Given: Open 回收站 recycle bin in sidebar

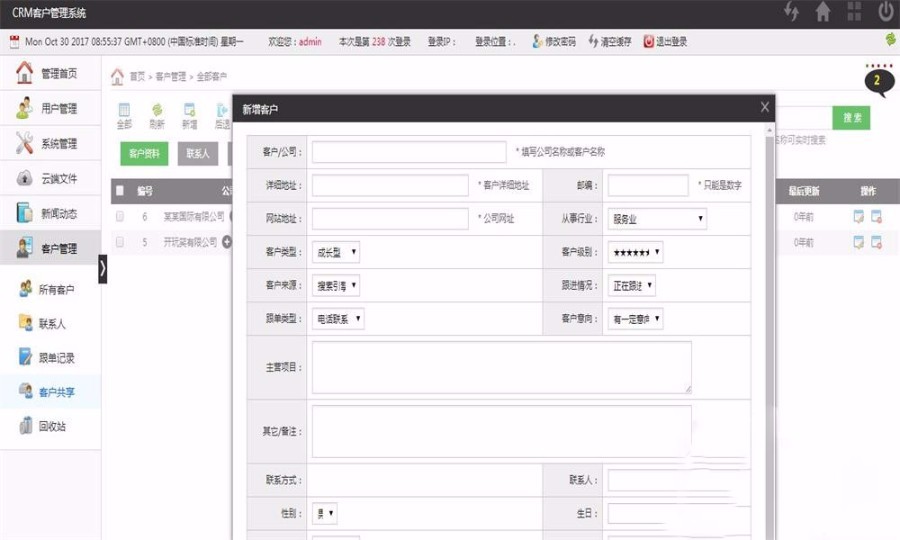Looking at the screenshot, I should 51,426.
